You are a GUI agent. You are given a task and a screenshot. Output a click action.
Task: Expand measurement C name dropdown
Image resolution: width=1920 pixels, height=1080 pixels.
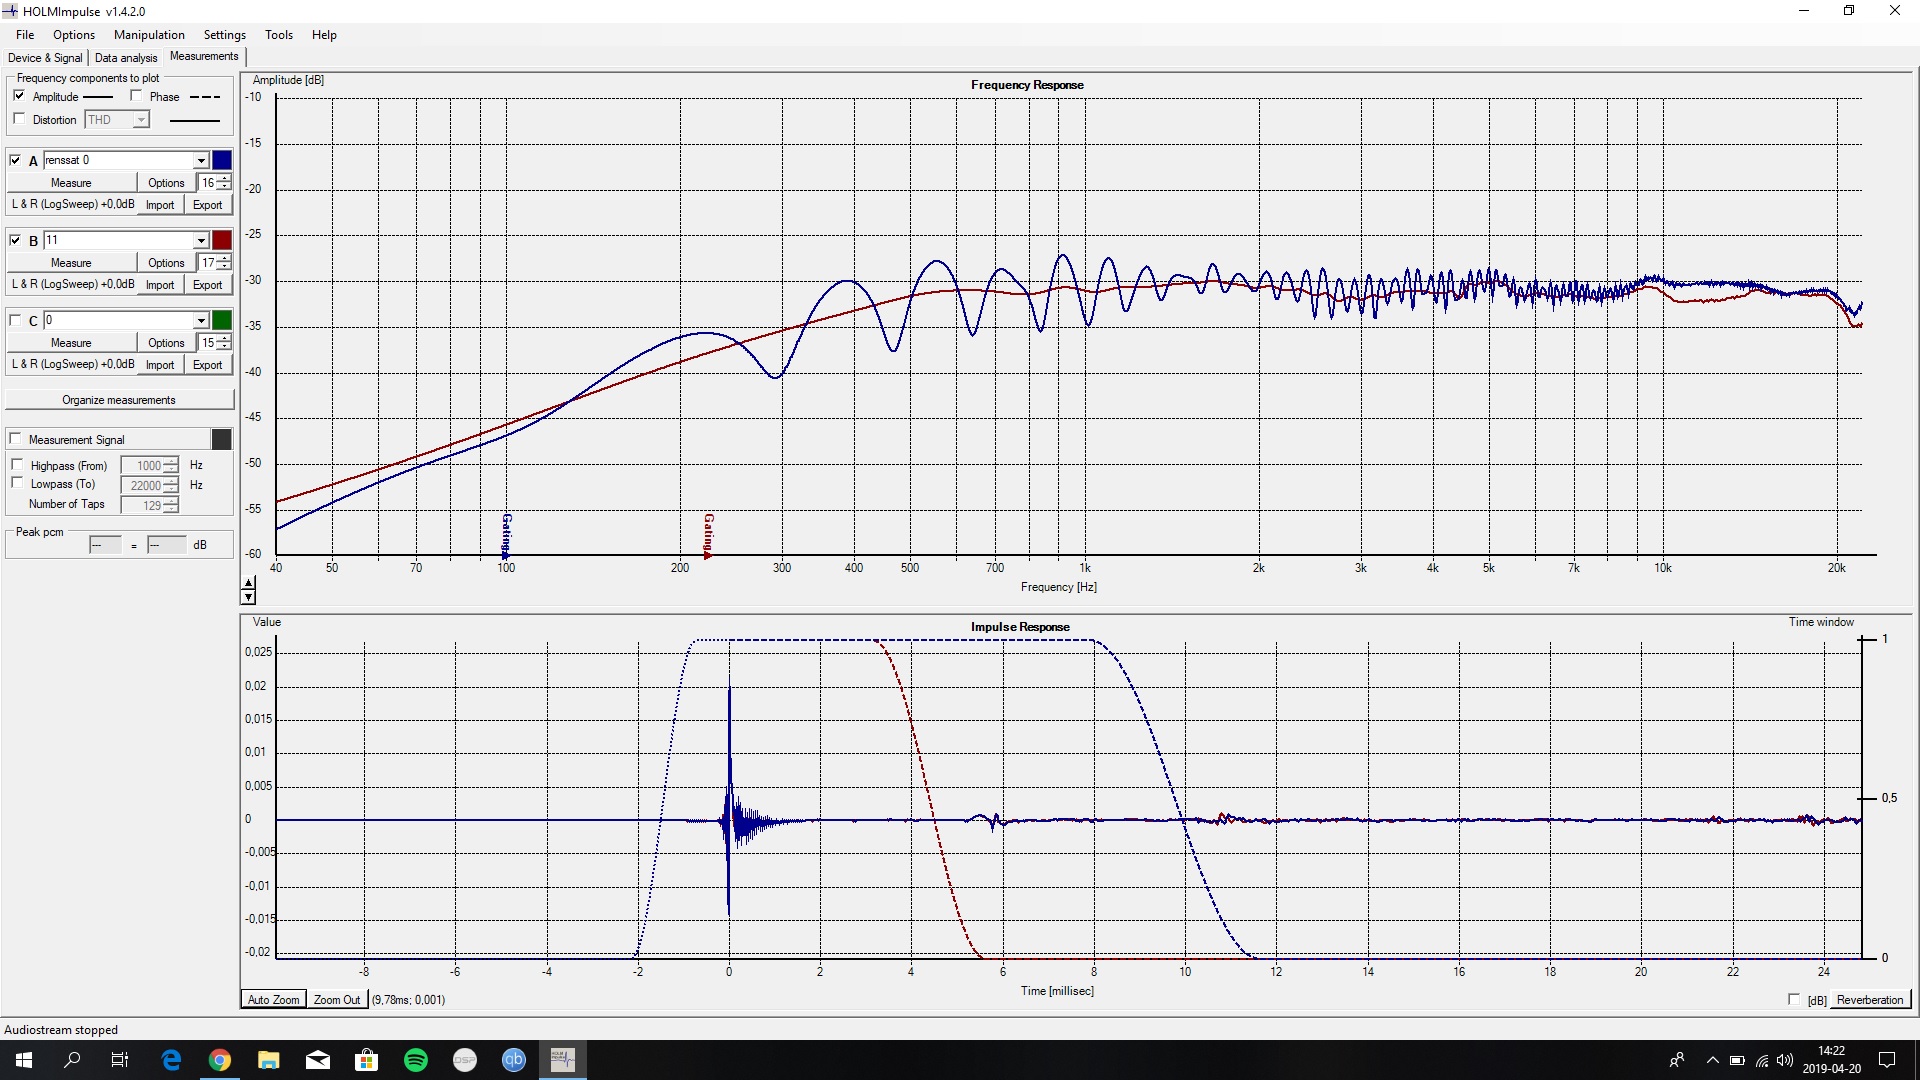point(201,320)
